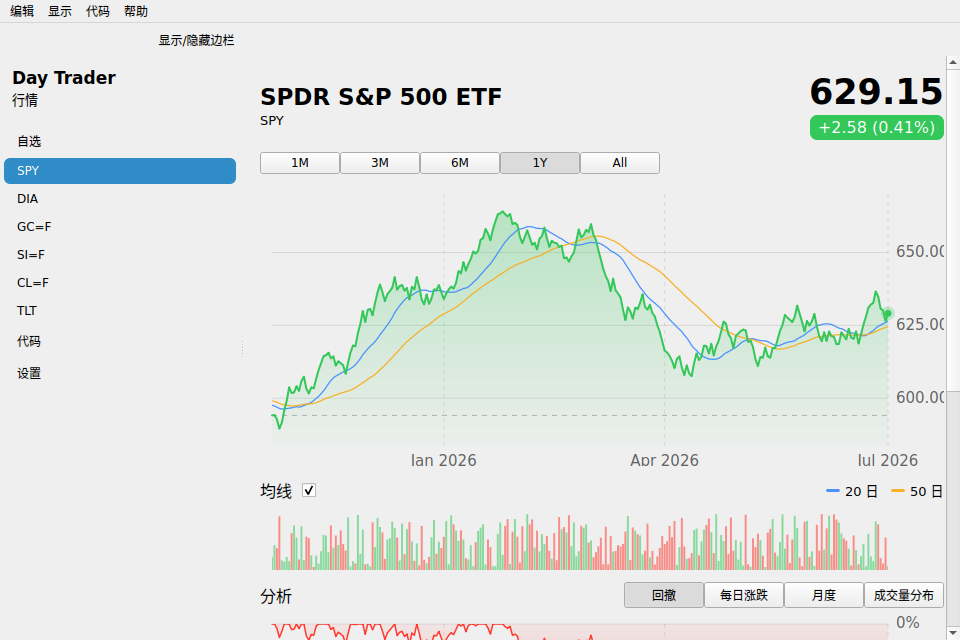
Task: Click the SPDR S&P 500 ETF title
Action: pos(381,97)
